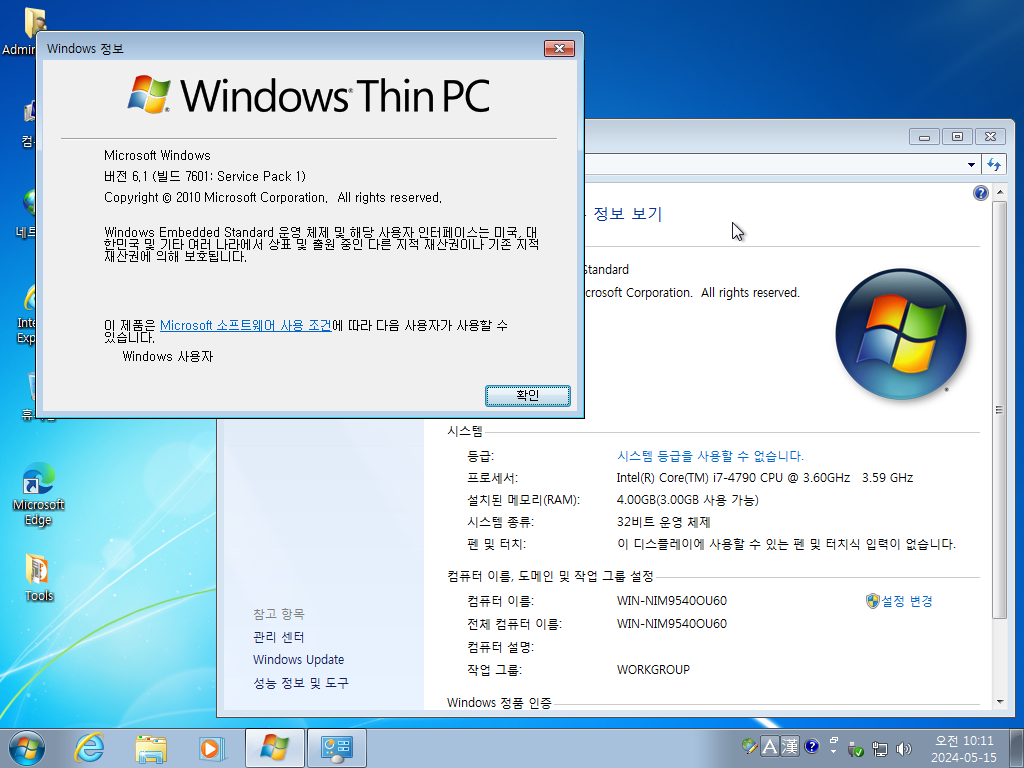
Task: Open 성능 정보 및 도구 link
Action: pyautogui.click(x=300, y=683)
